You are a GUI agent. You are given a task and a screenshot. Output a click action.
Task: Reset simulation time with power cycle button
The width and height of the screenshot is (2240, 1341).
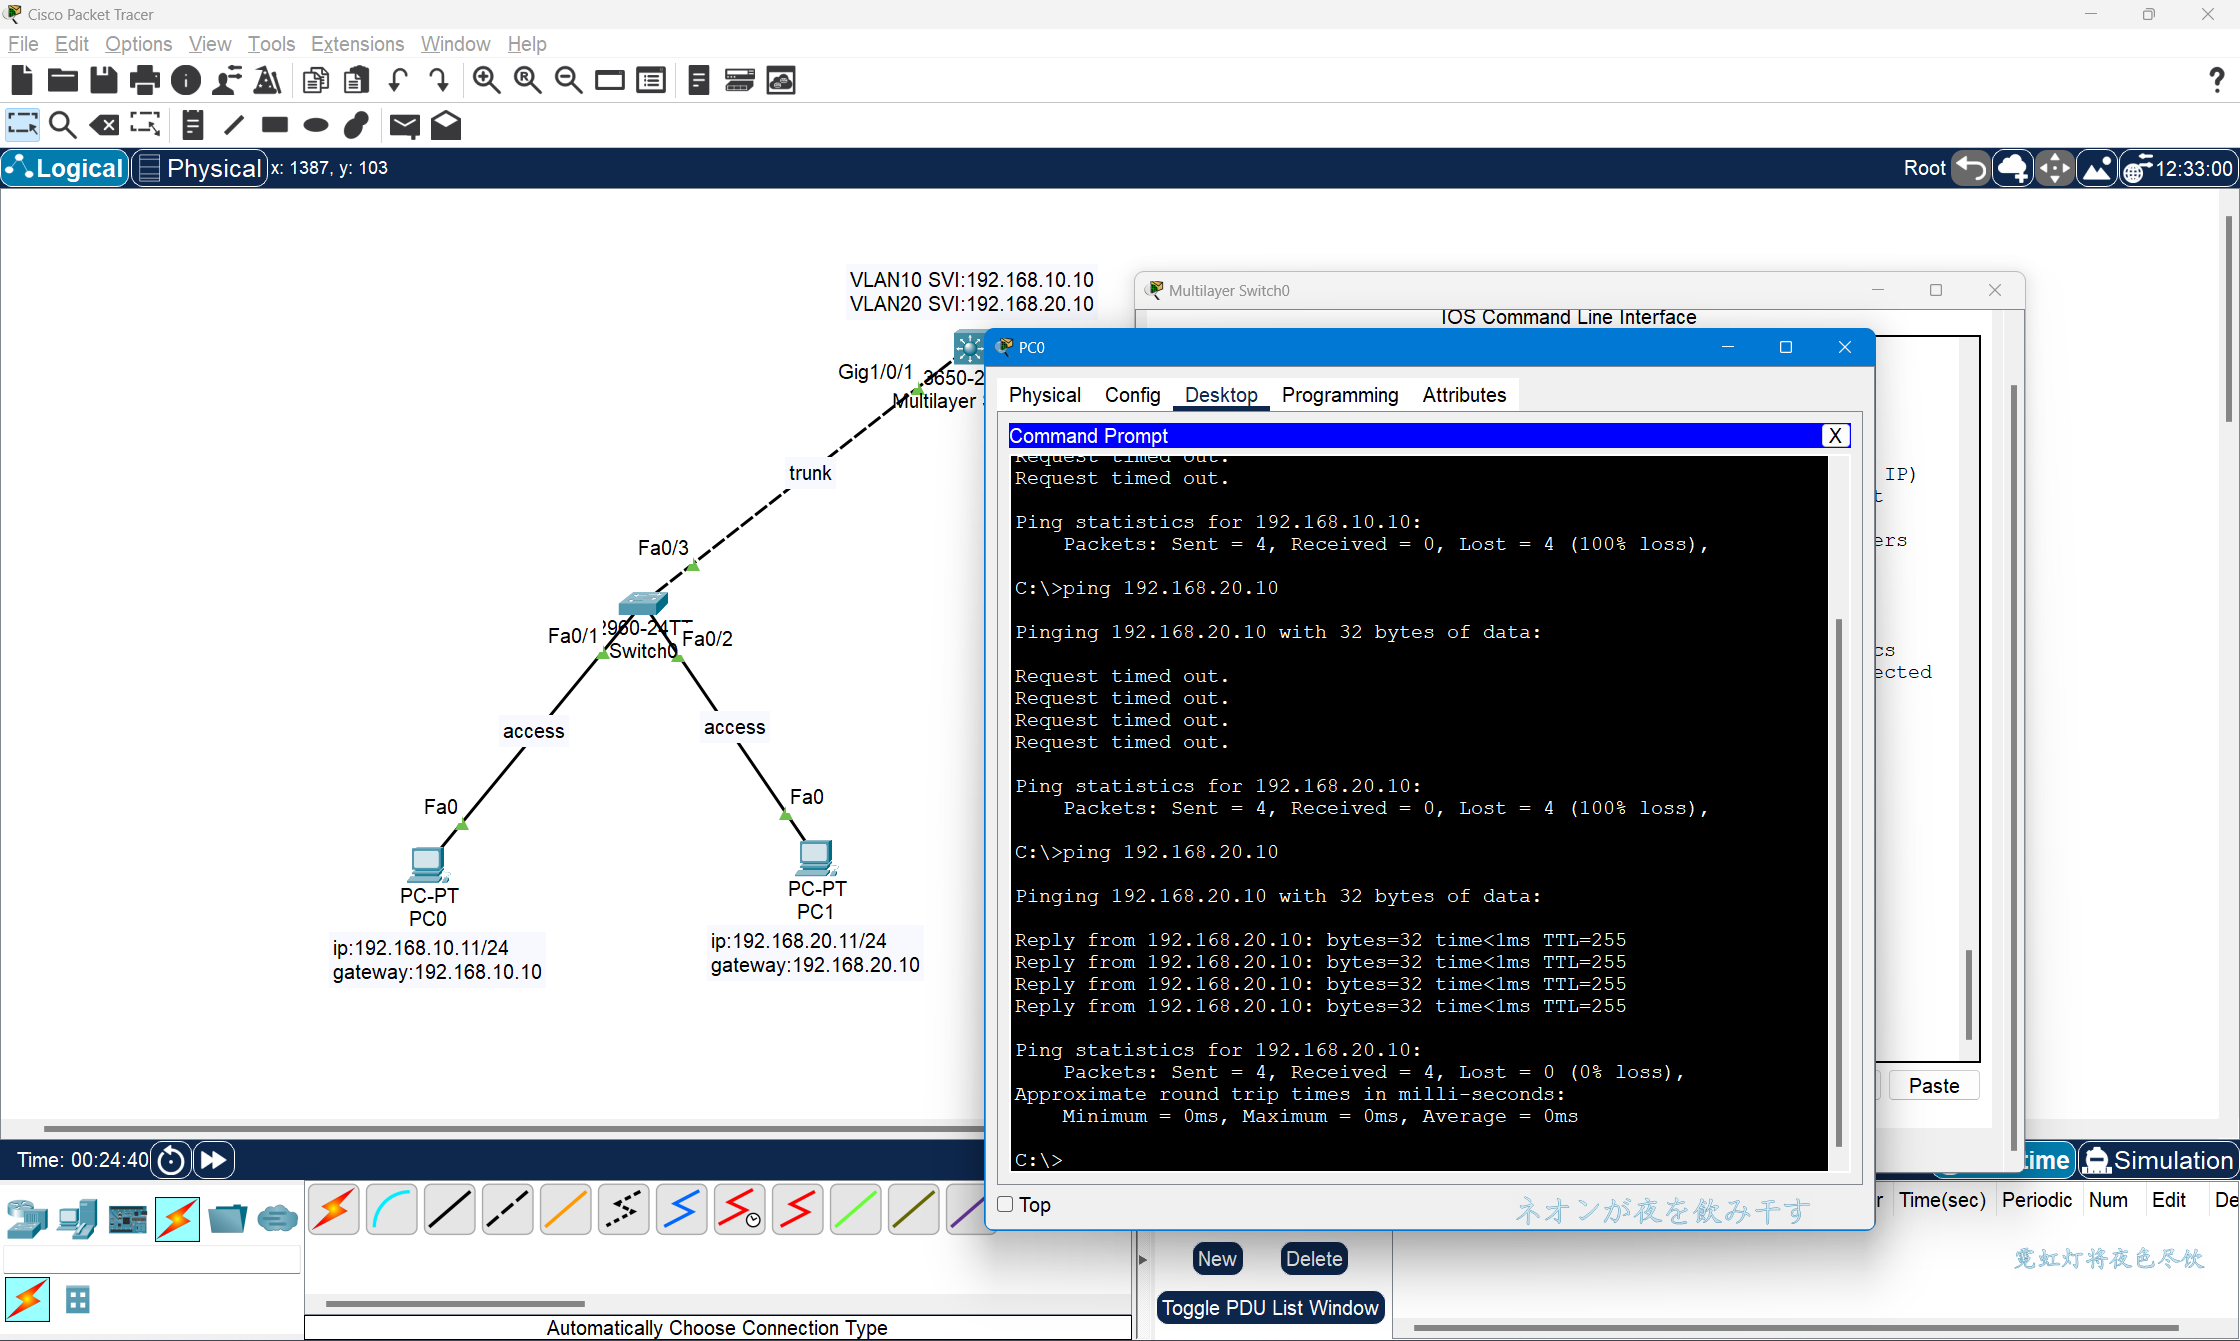tap(171, 1160)
